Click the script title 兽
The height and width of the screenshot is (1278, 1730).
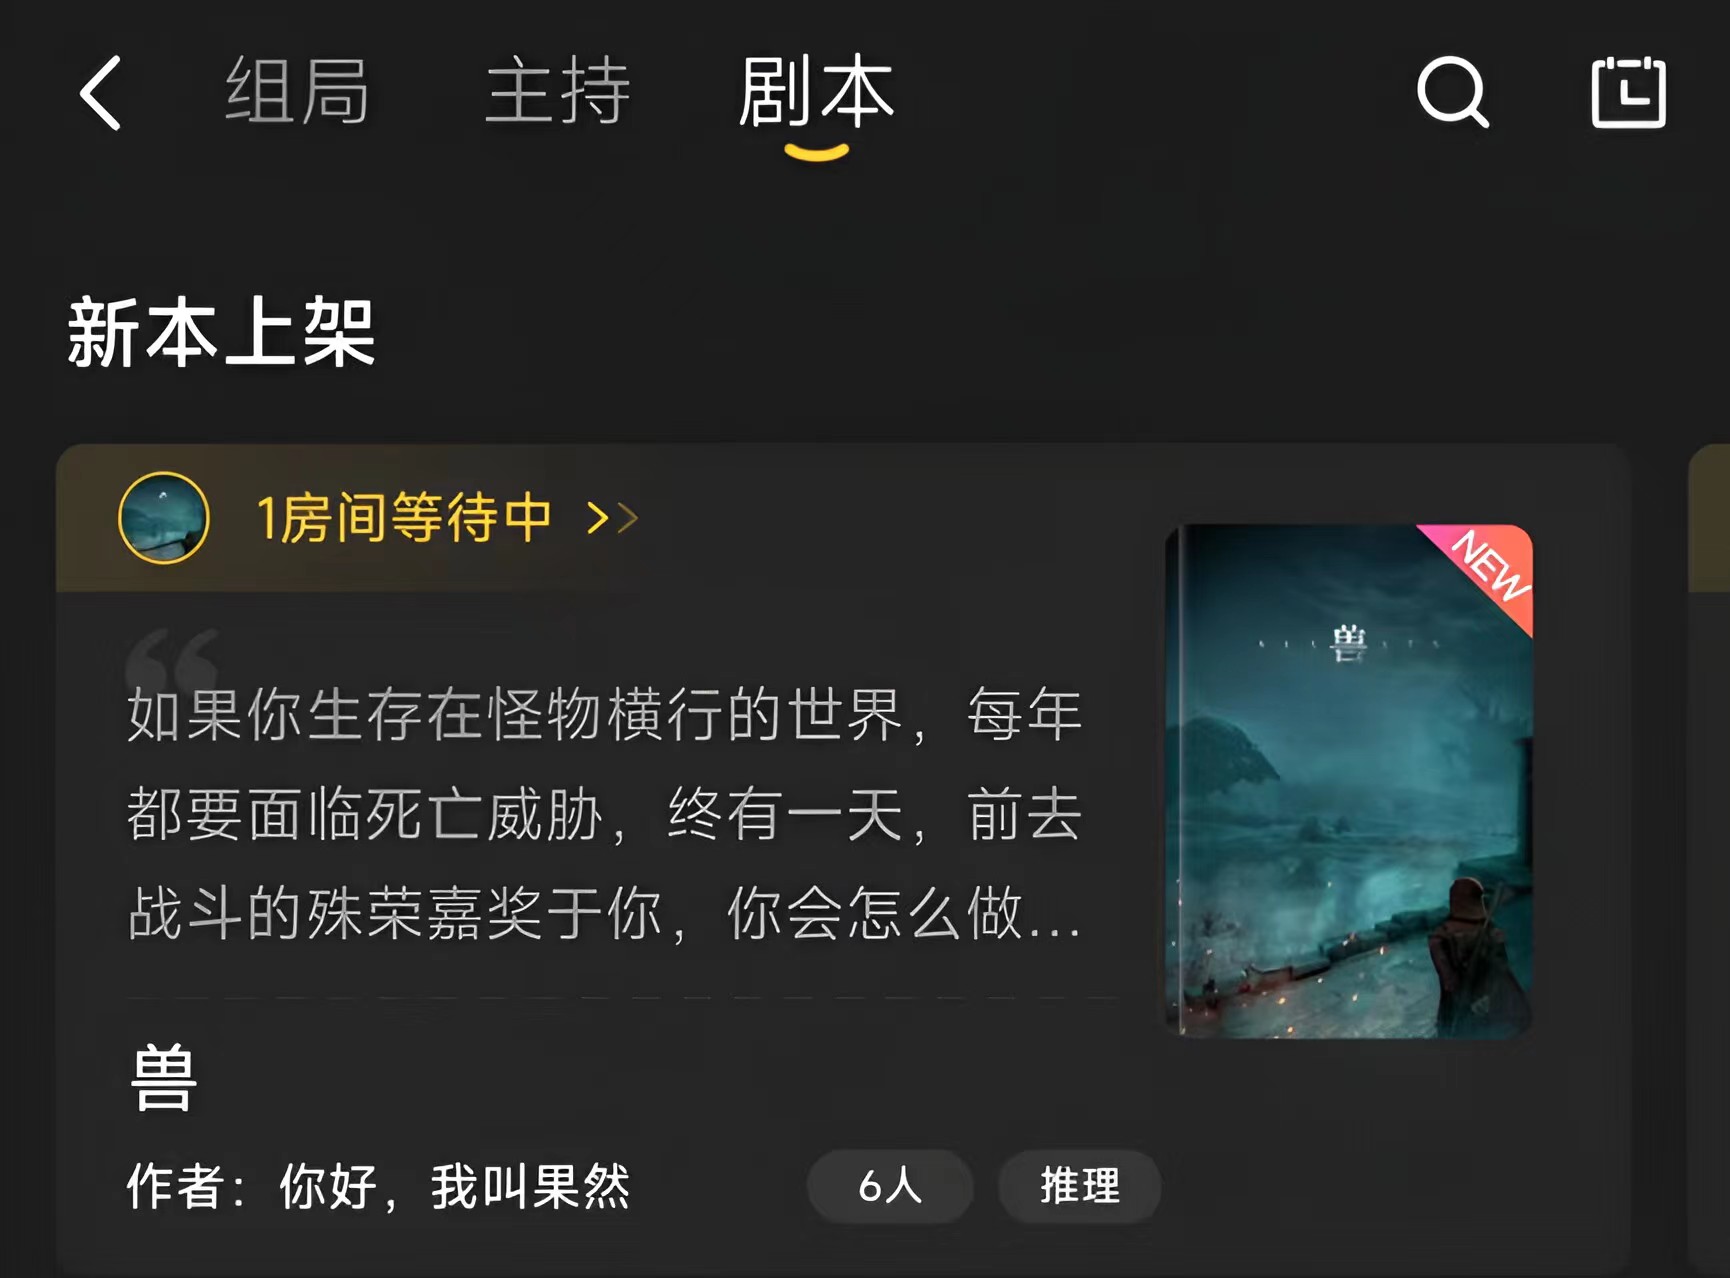pyautogui.click(x=164, y=1078)
